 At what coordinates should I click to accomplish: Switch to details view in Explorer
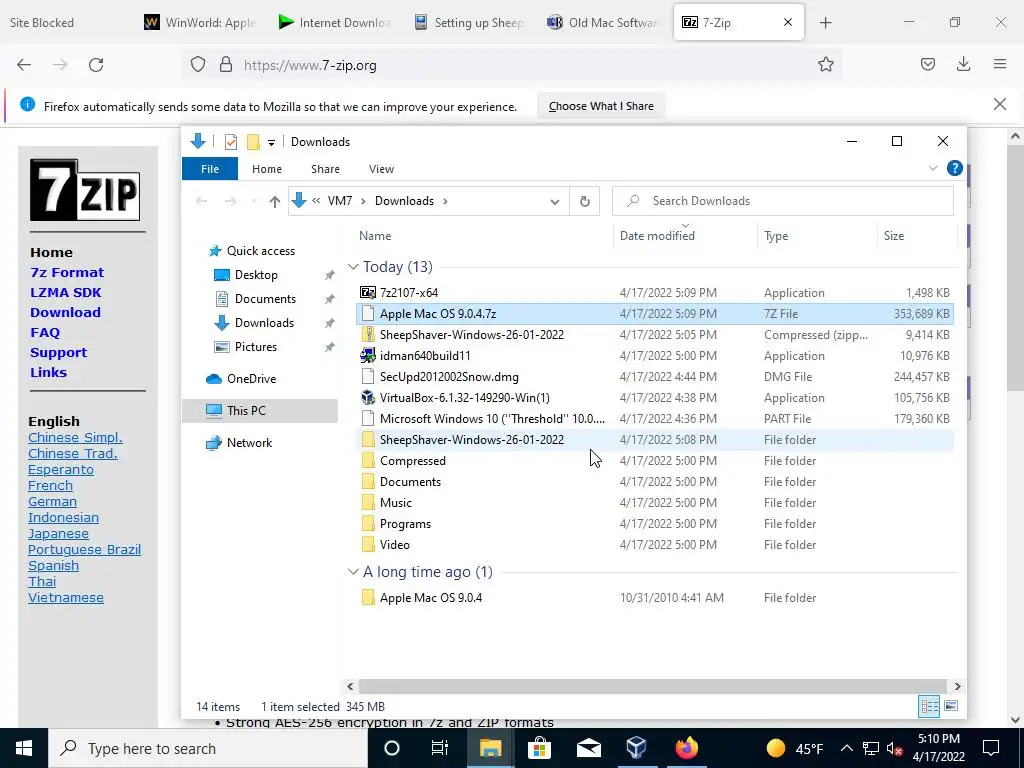(929, 706)
